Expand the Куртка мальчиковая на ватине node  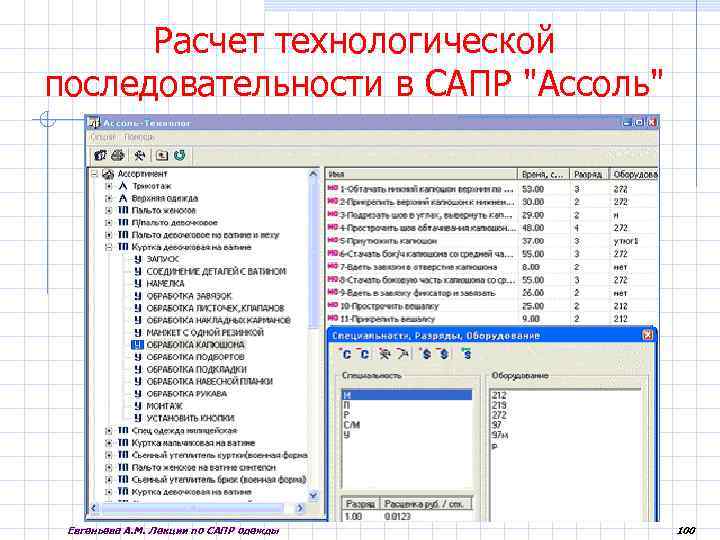tap(109, 443)
